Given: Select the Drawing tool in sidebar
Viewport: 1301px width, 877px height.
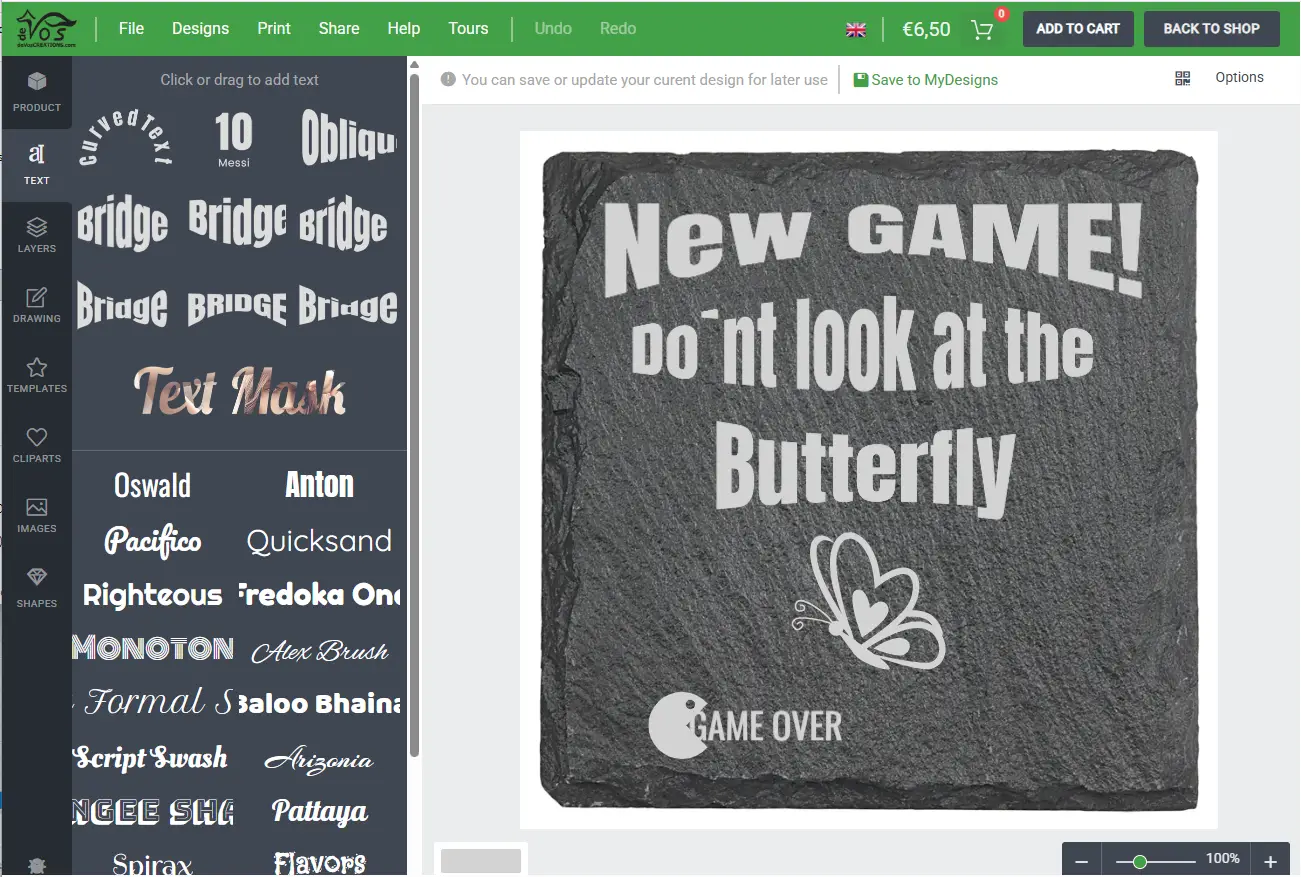Looking at the screenshot, I should tap(36, 305).
